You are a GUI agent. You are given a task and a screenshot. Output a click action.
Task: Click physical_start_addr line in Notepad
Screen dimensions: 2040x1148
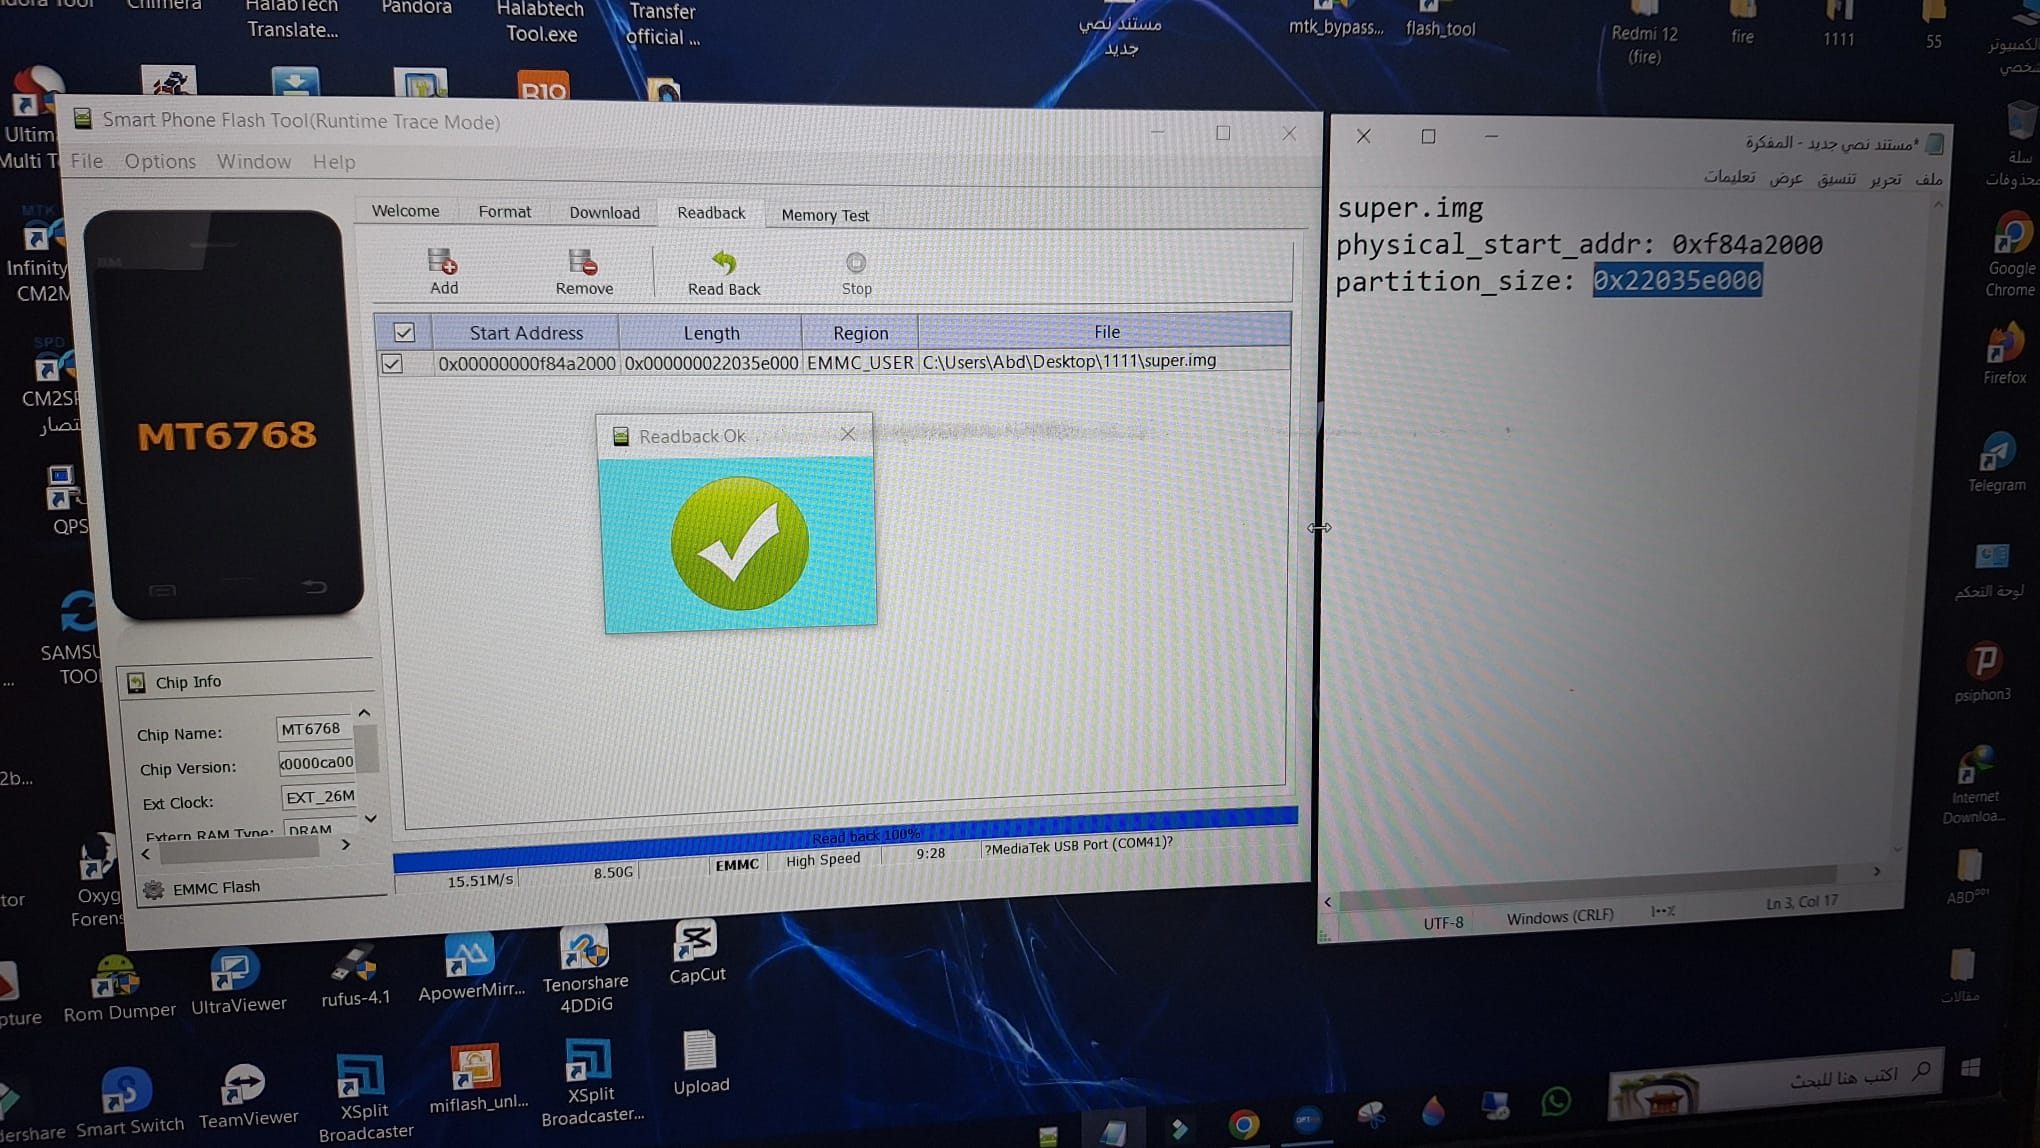pyautogui.click(x=1579, y=245)
